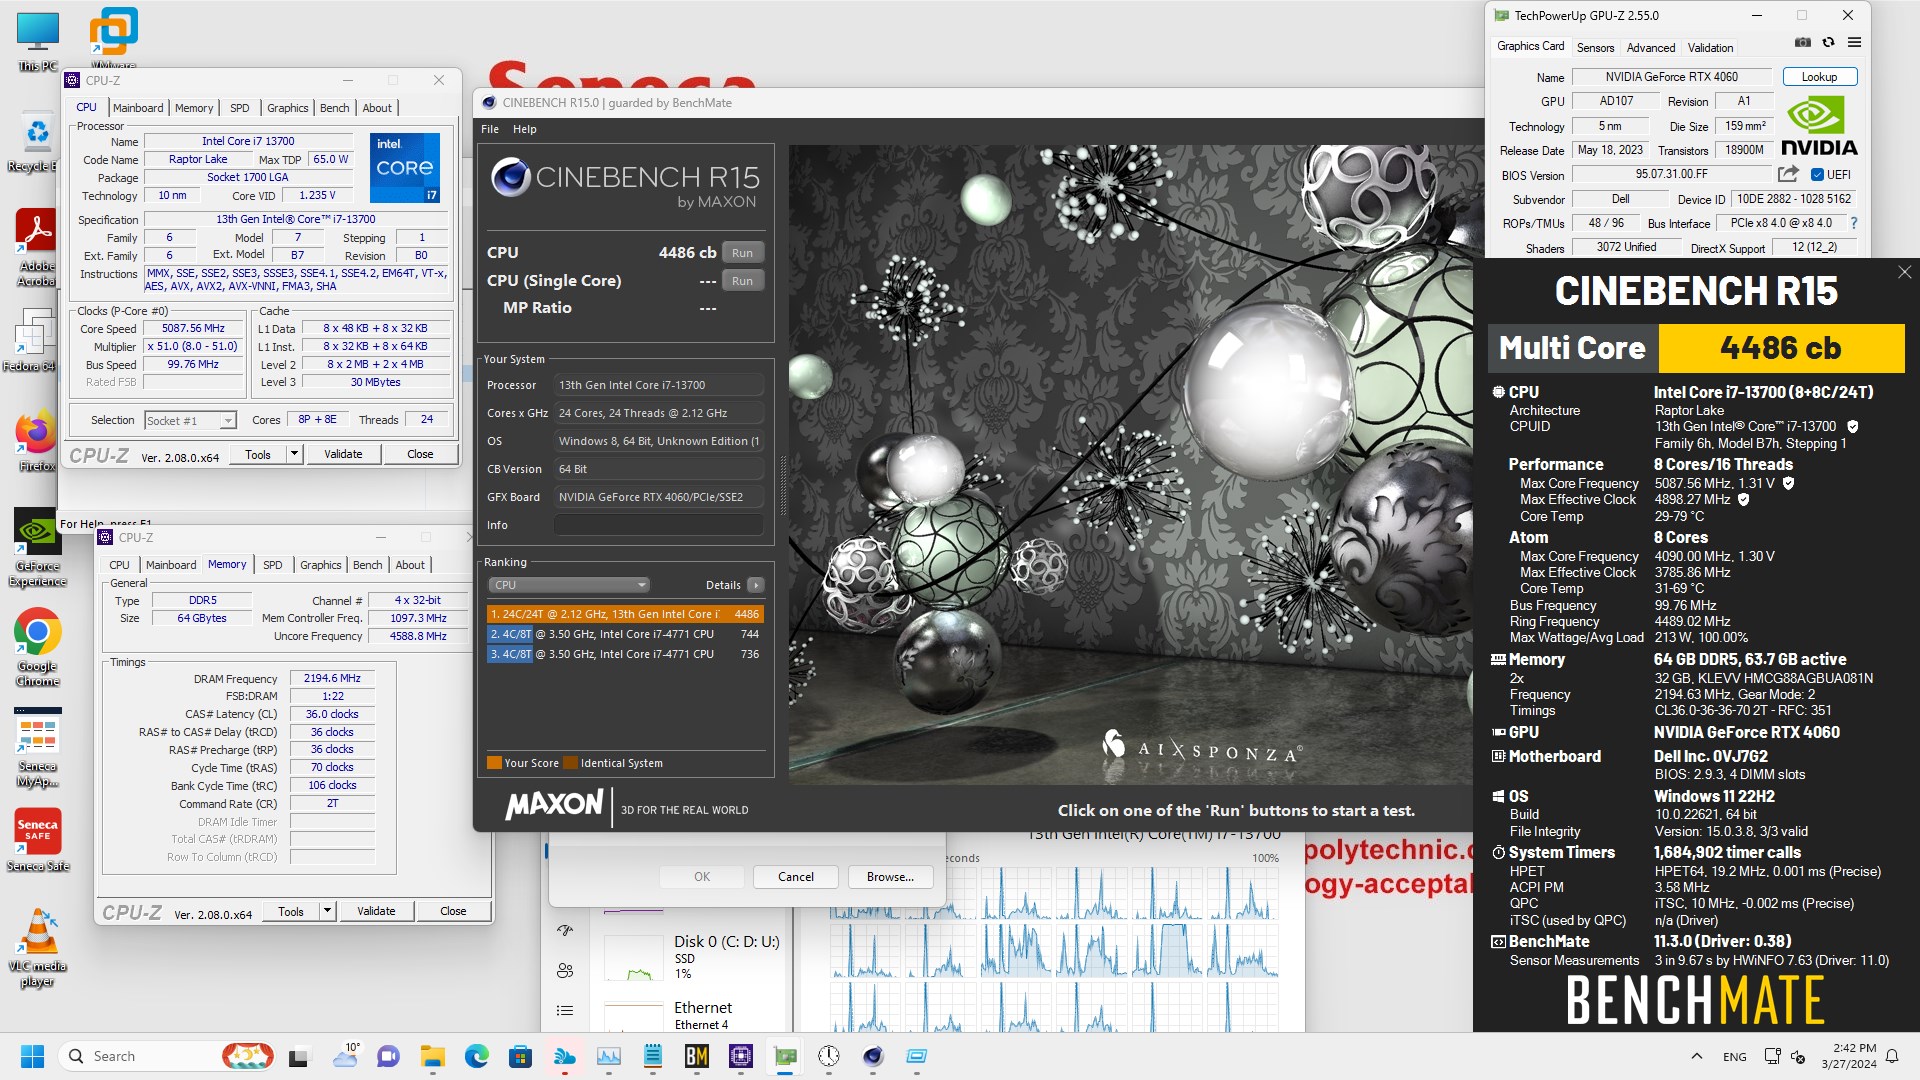The height and width of the screenshot is (1080, 1920).
Task: Click the Task Manager details list sidebar icon
Action: point(565,1010)
